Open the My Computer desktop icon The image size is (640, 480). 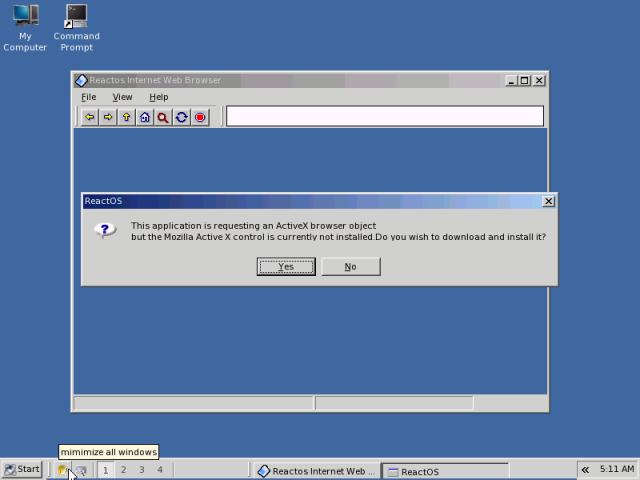(x=25, y=27)
